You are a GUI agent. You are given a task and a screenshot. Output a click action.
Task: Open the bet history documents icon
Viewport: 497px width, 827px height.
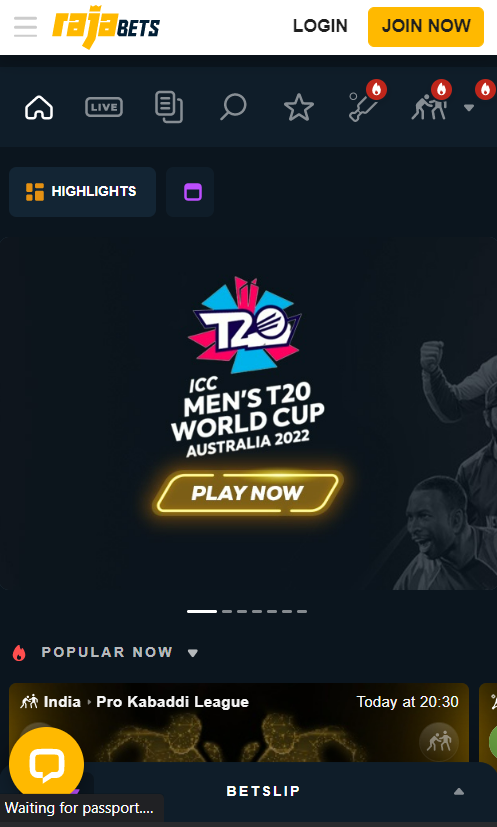coord(169,107)
